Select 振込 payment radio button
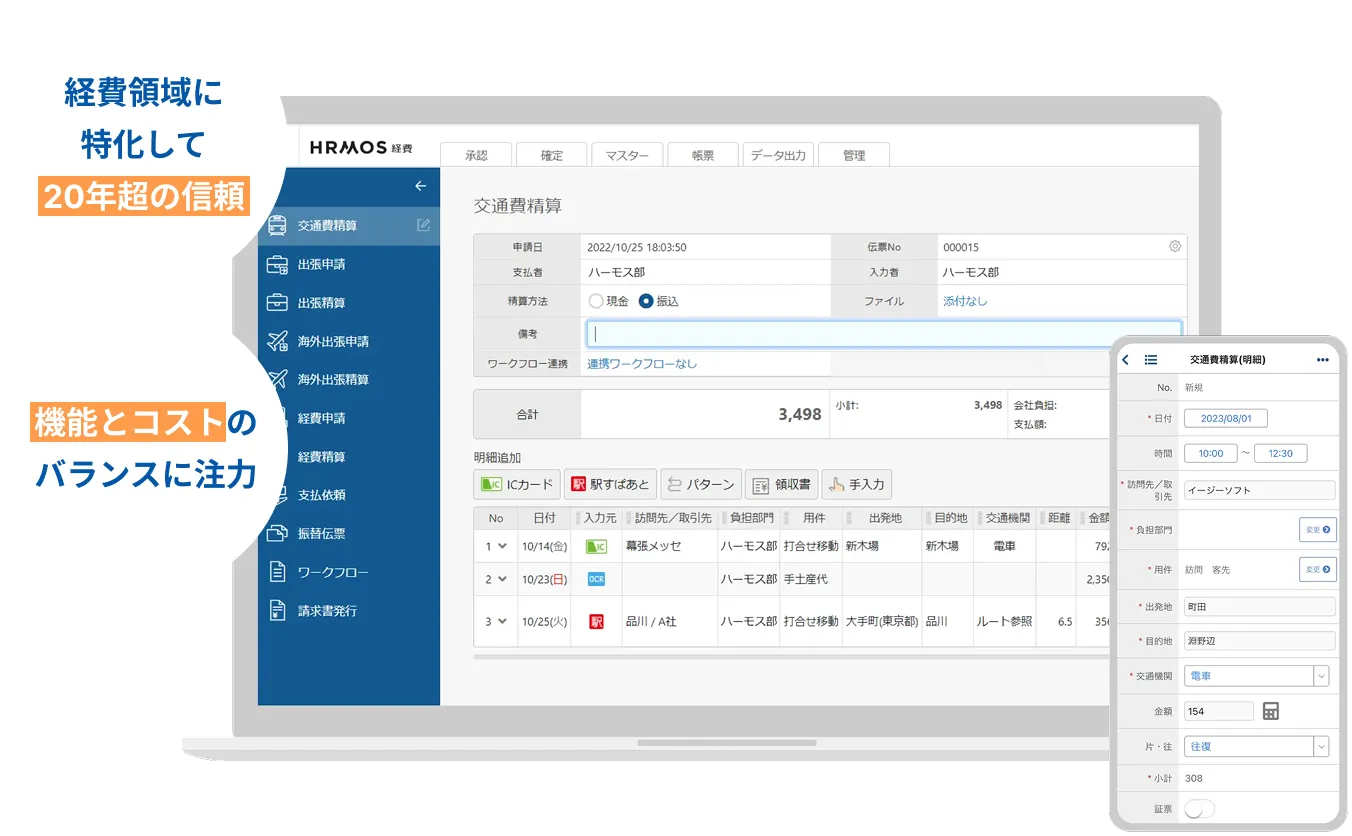This screenshot has height=836, width=1352. 646,301
